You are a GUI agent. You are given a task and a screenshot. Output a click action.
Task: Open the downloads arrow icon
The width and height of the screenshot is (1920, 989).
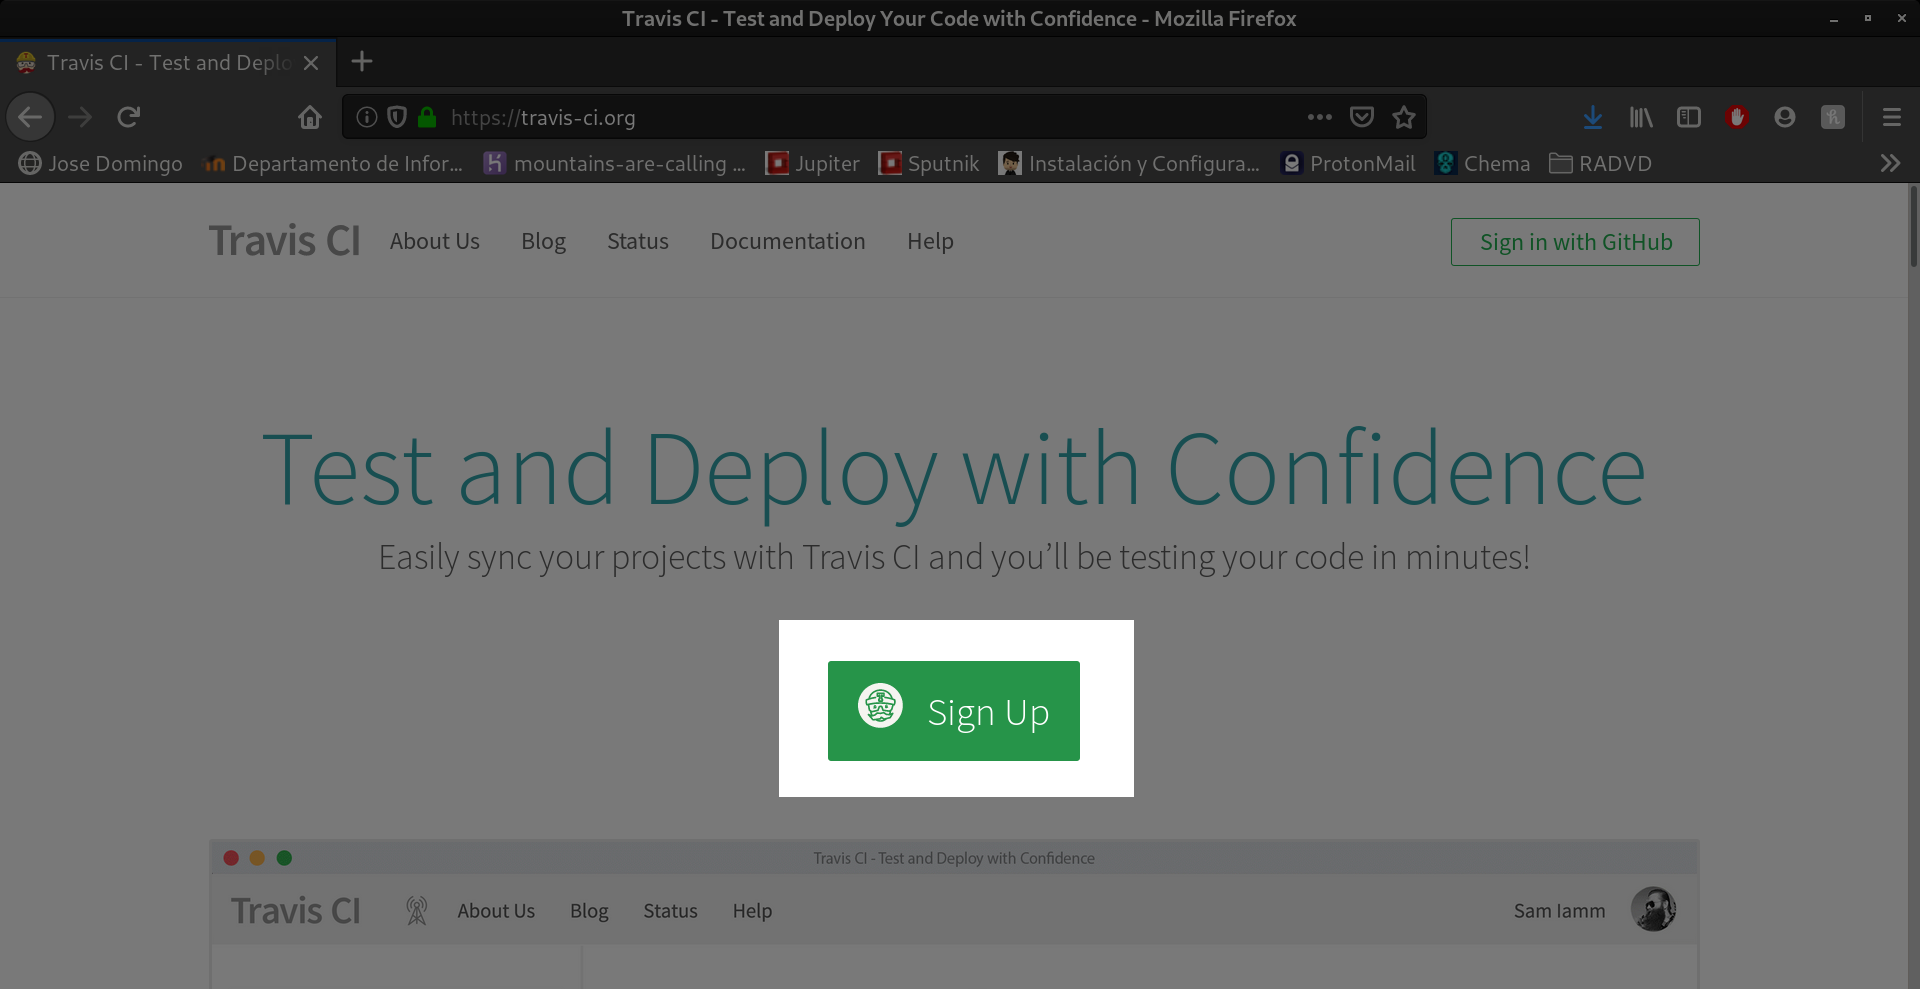[1593, 117]
